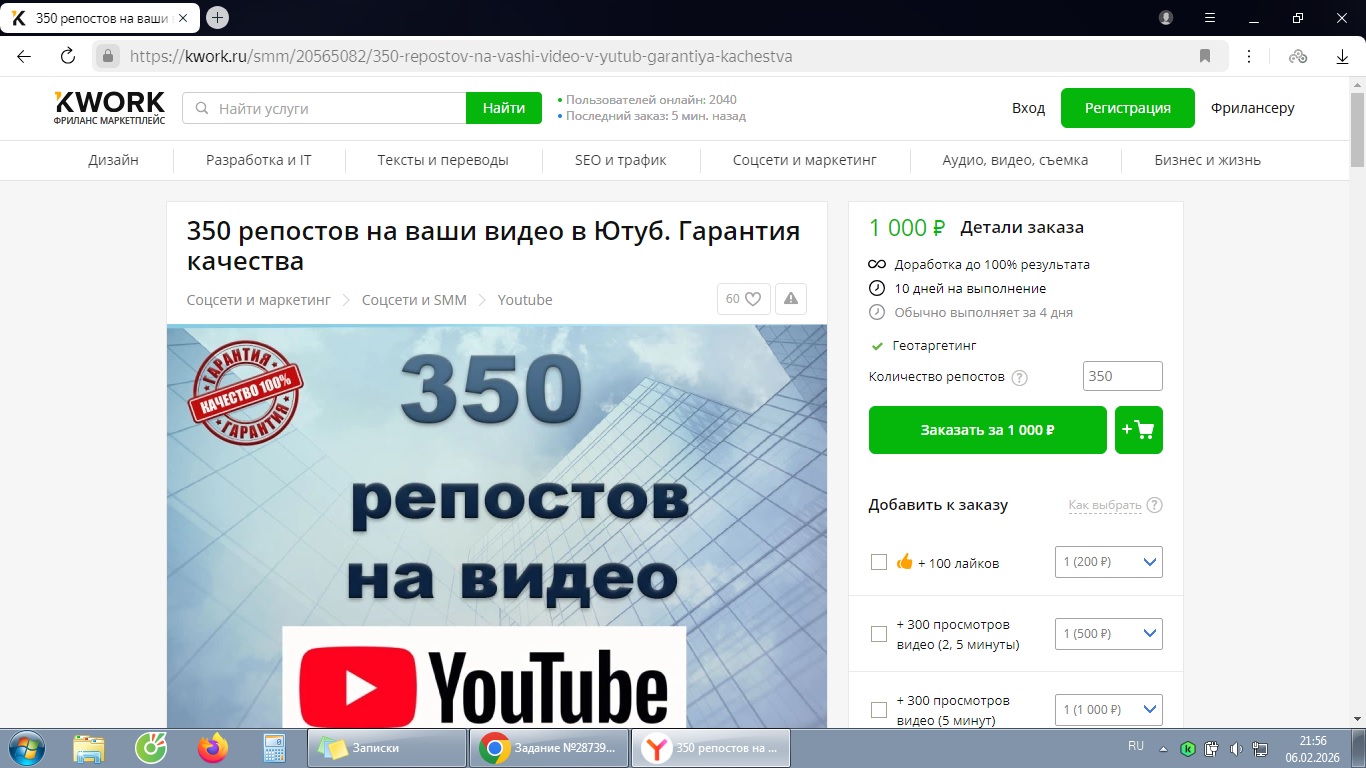1366x768 pixels.
Task: Click the Регистрация button
Action: click(x=1128, y=108)
